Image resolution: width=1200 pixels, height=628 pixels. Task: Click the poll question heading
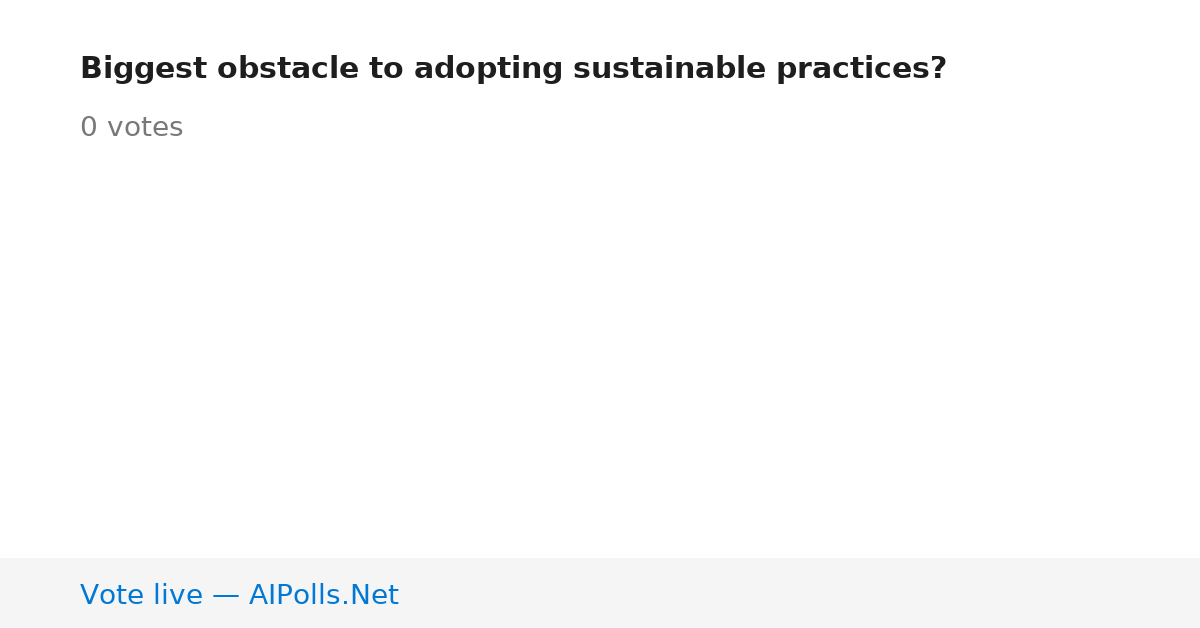pos(513,69)
